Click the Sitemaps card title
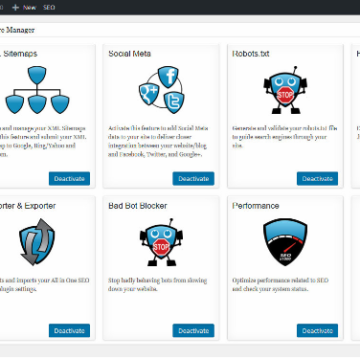The width and height of the screenshot is (360, 360). point(19,54)
